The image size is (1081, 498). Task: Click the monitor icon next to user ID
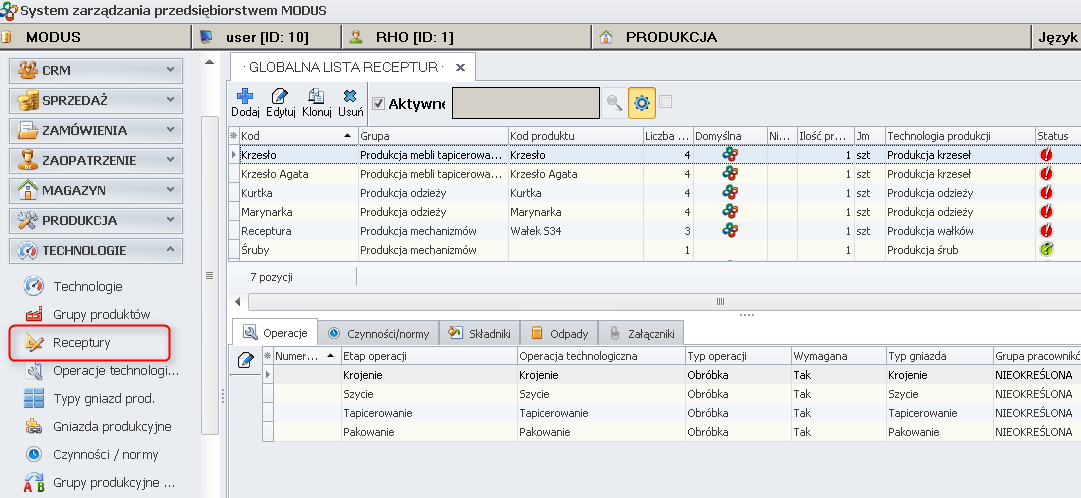pos(206,37)
